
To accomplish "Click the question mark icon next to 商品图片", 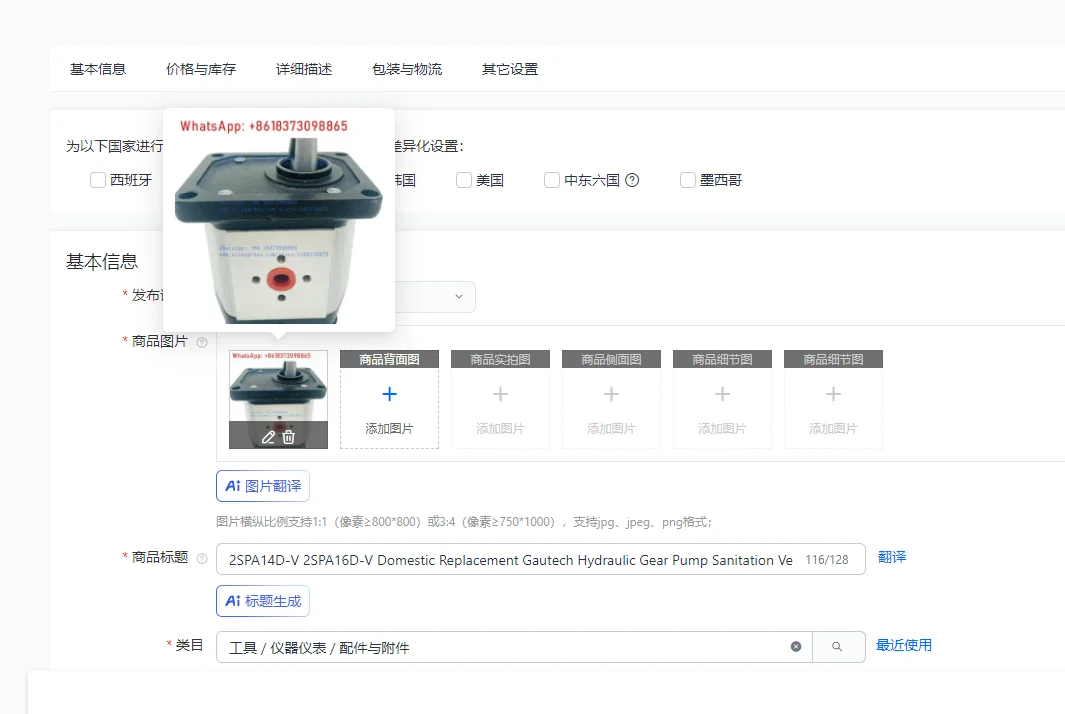I will pyautogui.click(x=203, y=341).
